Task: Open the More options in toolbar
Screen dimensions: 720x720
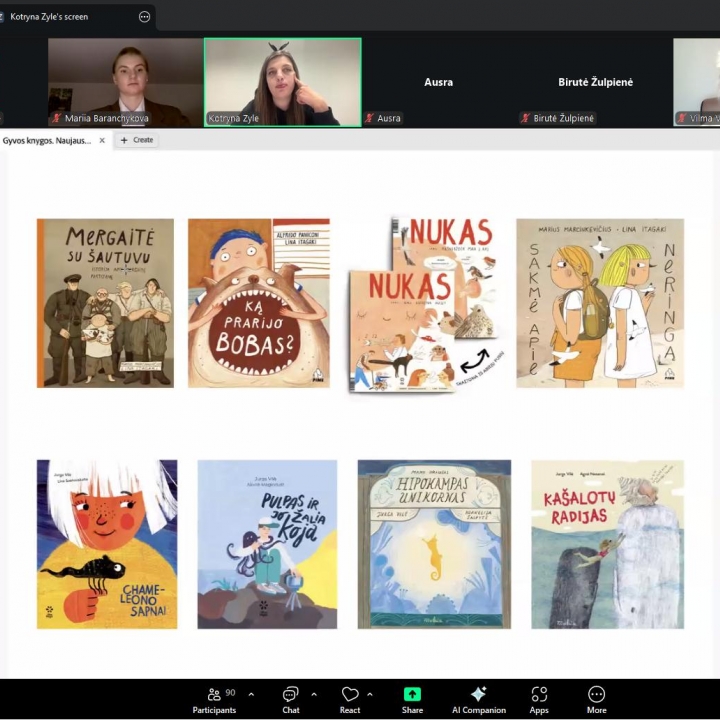Action: [x=596, y=697]
